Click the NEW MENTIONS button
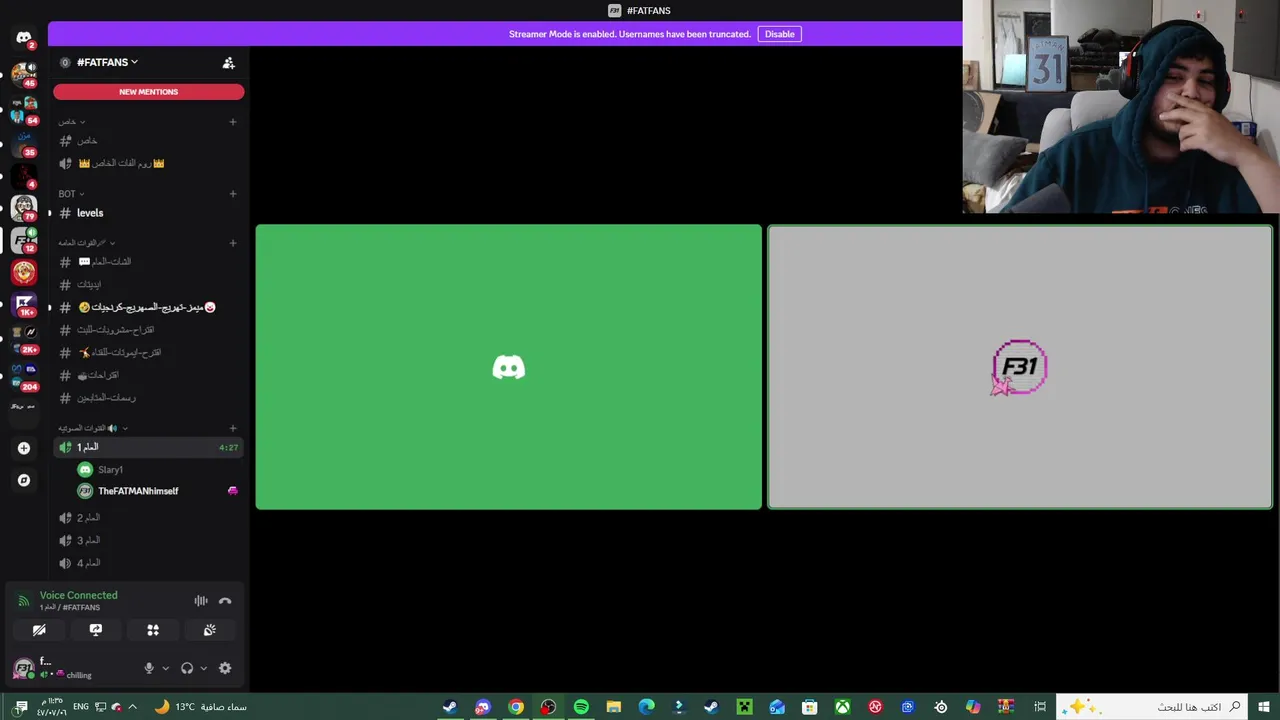 tap(148, 92)
